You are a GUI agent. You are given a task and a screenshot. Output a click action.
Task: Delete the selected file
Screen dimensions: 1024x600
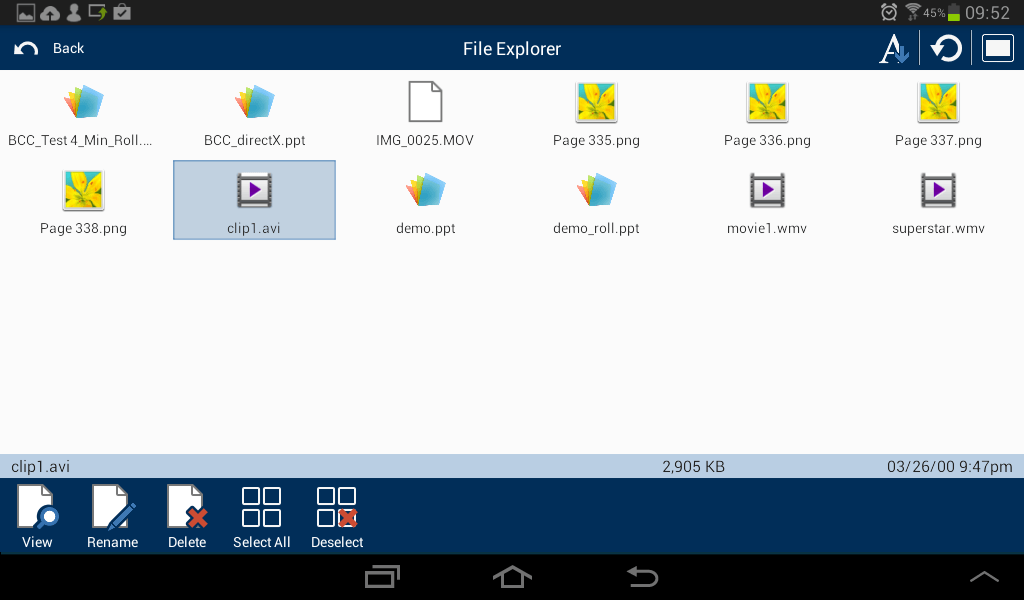point(187,516)
